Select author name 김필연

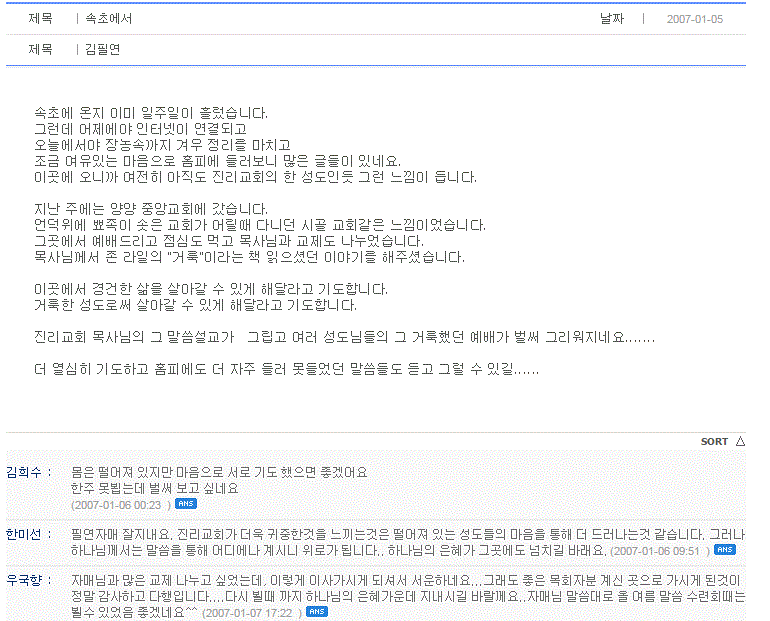(x=103, y=49)
